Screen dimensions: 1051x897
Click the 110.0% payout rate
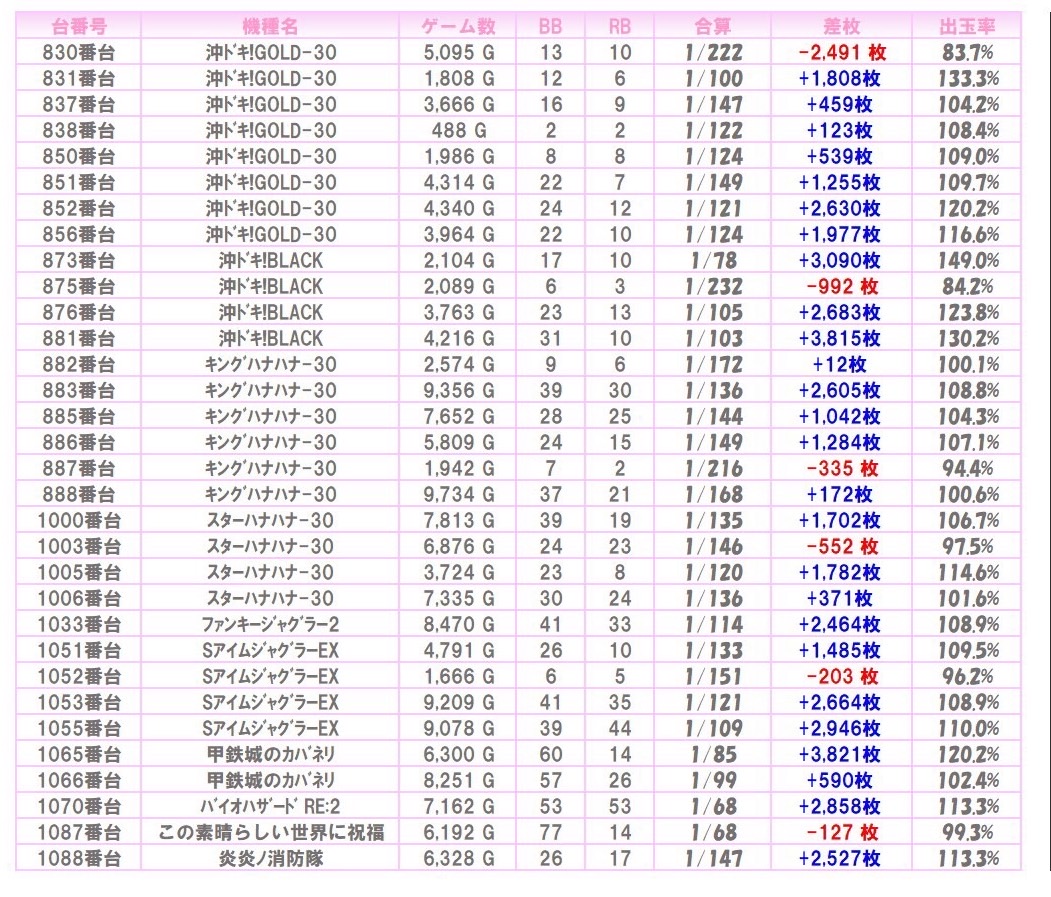point(968,729)
